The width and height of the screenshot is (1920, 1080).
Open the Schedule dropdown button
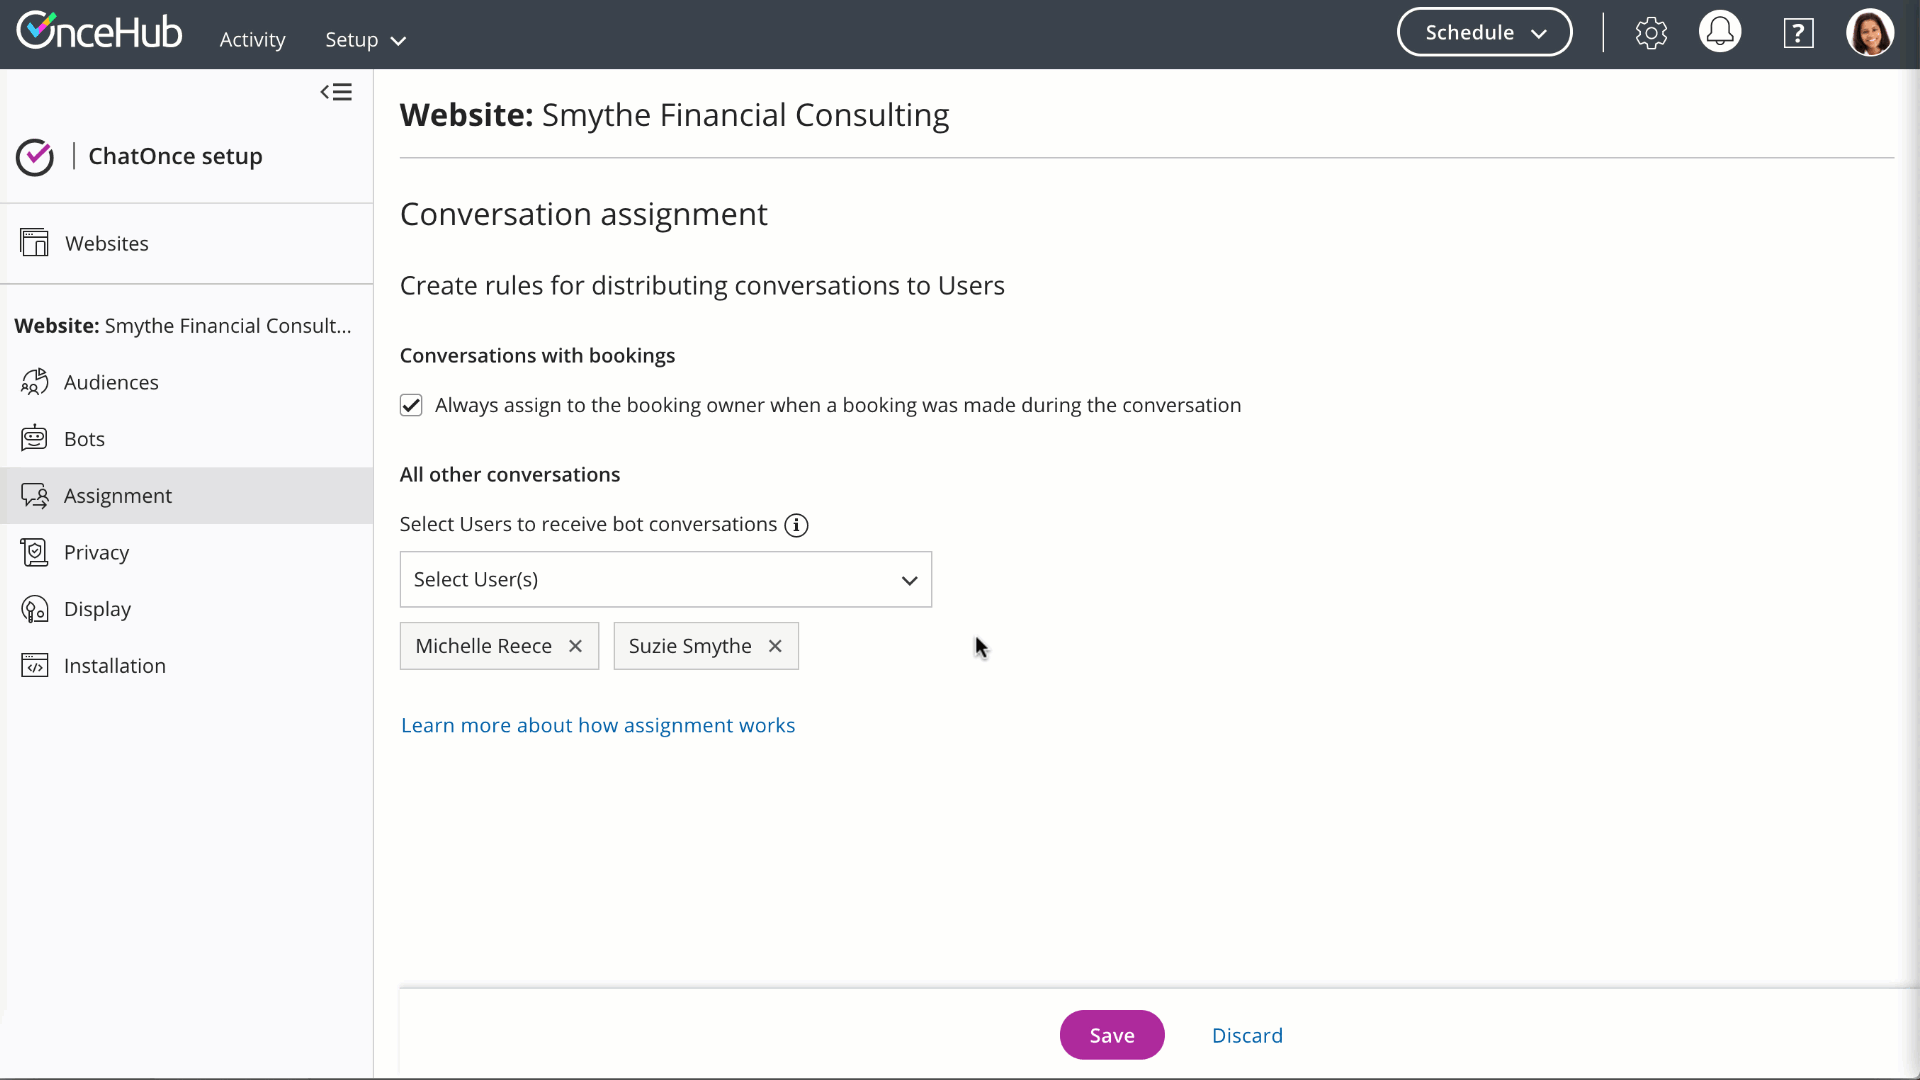point(1484,33)
